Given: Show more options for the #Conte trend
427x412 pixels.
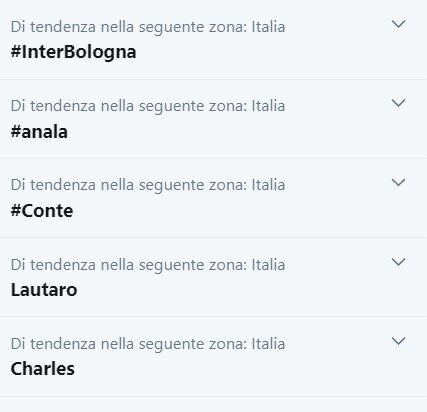Looking at the screenshot, I should coord(398,183).
